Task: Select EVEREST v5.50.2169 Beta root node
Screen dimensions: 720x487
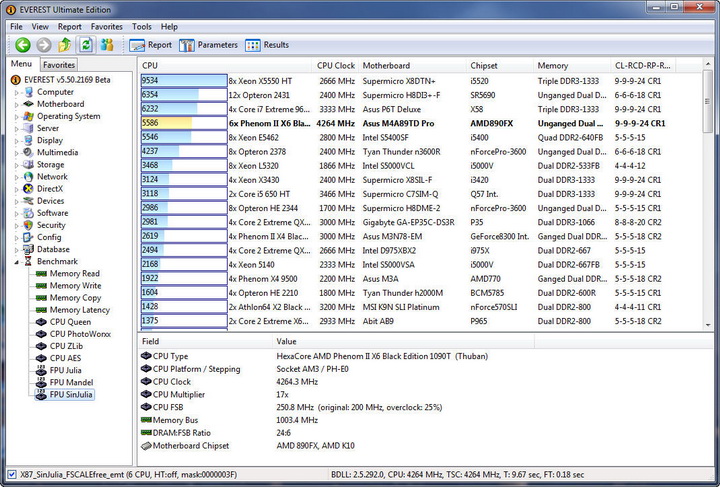Action: (67, 80)
